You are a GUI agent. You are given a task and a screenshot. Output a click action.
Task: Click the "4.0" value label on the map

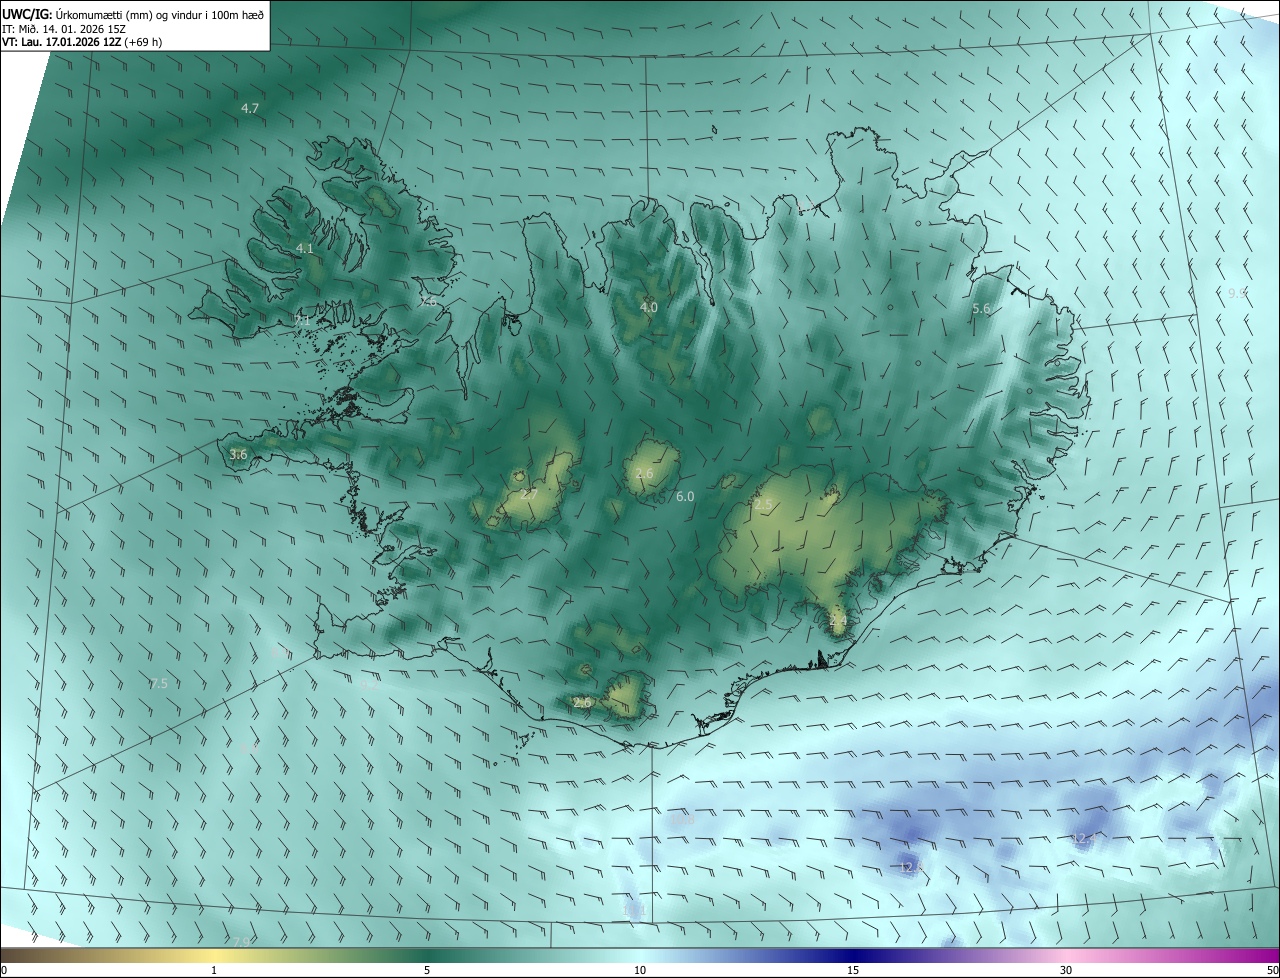pos(649,307)
